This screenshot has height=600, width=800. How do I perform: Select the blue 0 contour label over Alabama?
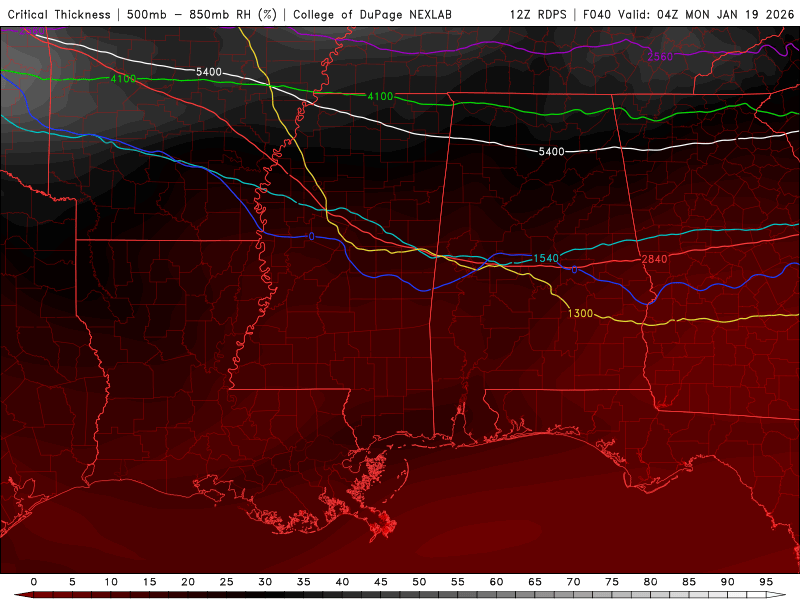574,270
